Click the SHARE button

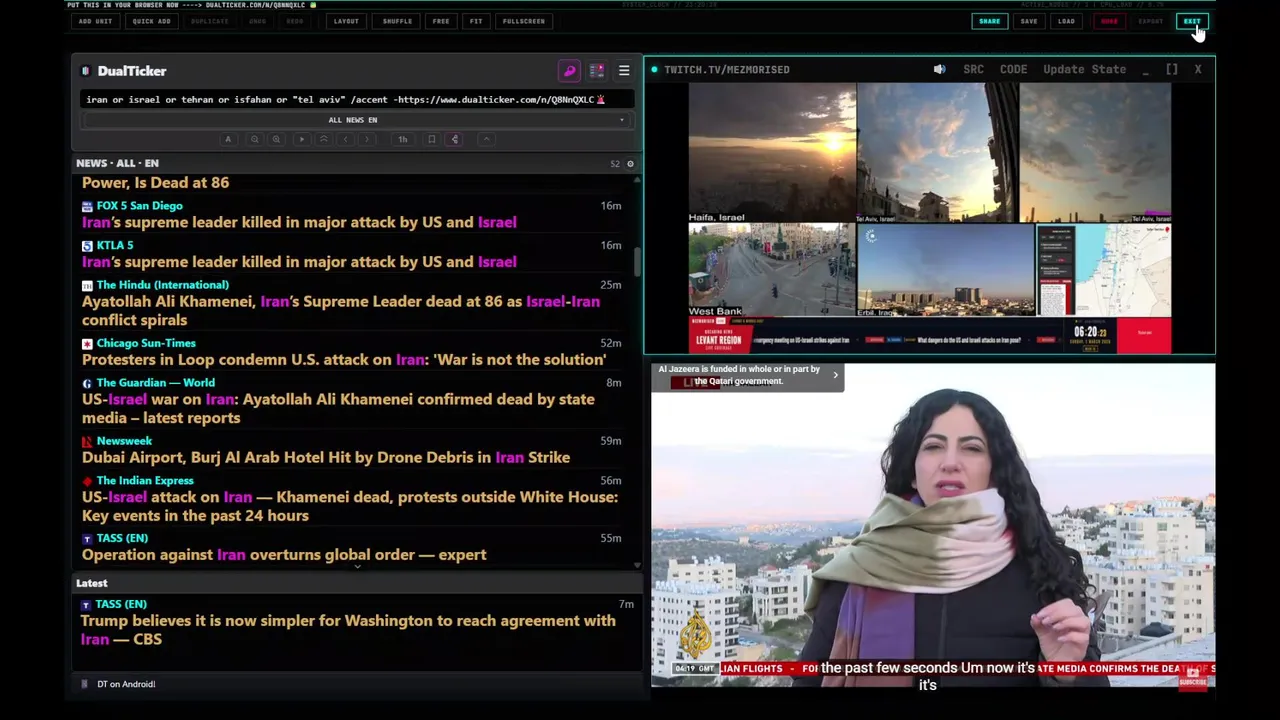pyautogui.click(x=989, y=21)
